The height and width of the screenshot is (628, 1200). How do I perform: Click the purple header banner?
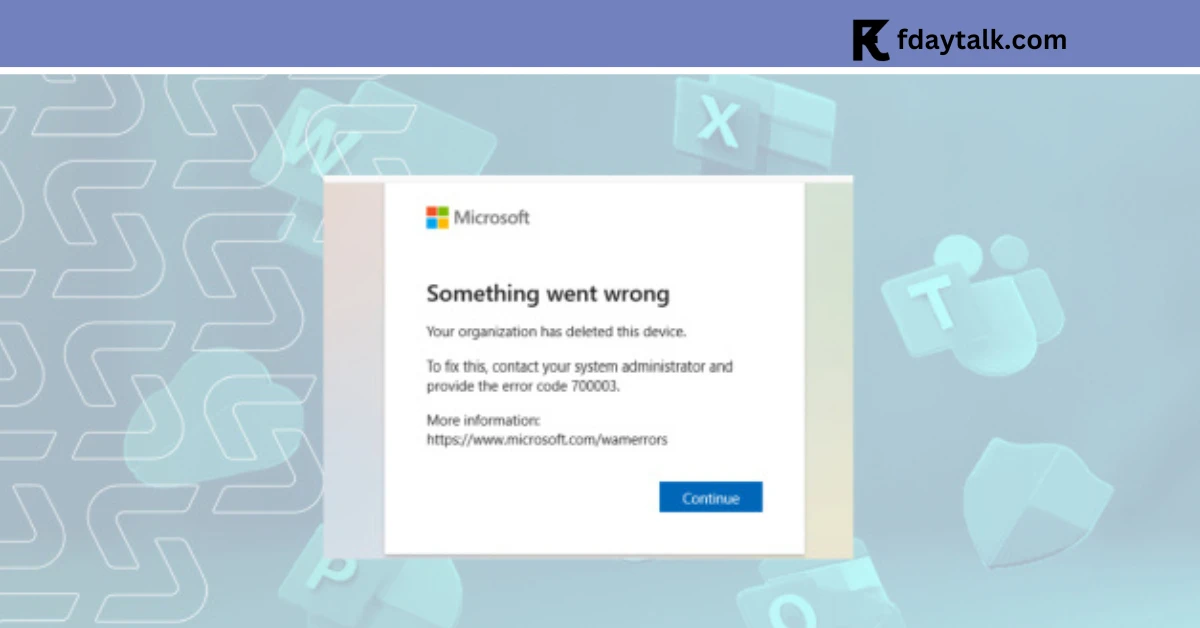[x=600, y=33]
